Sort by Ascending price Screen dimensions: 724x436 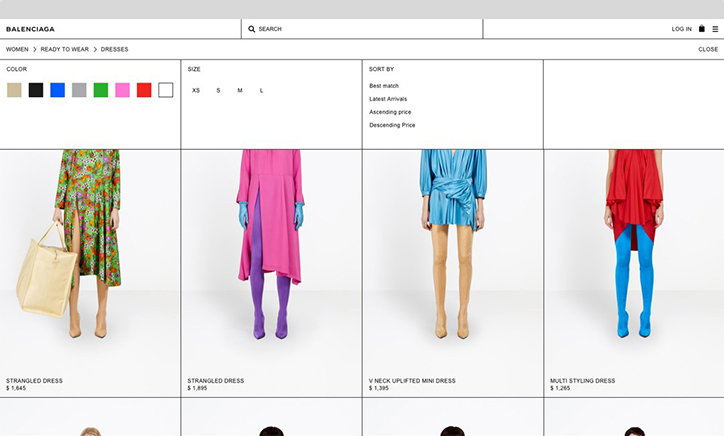click(x=390, y=112)
